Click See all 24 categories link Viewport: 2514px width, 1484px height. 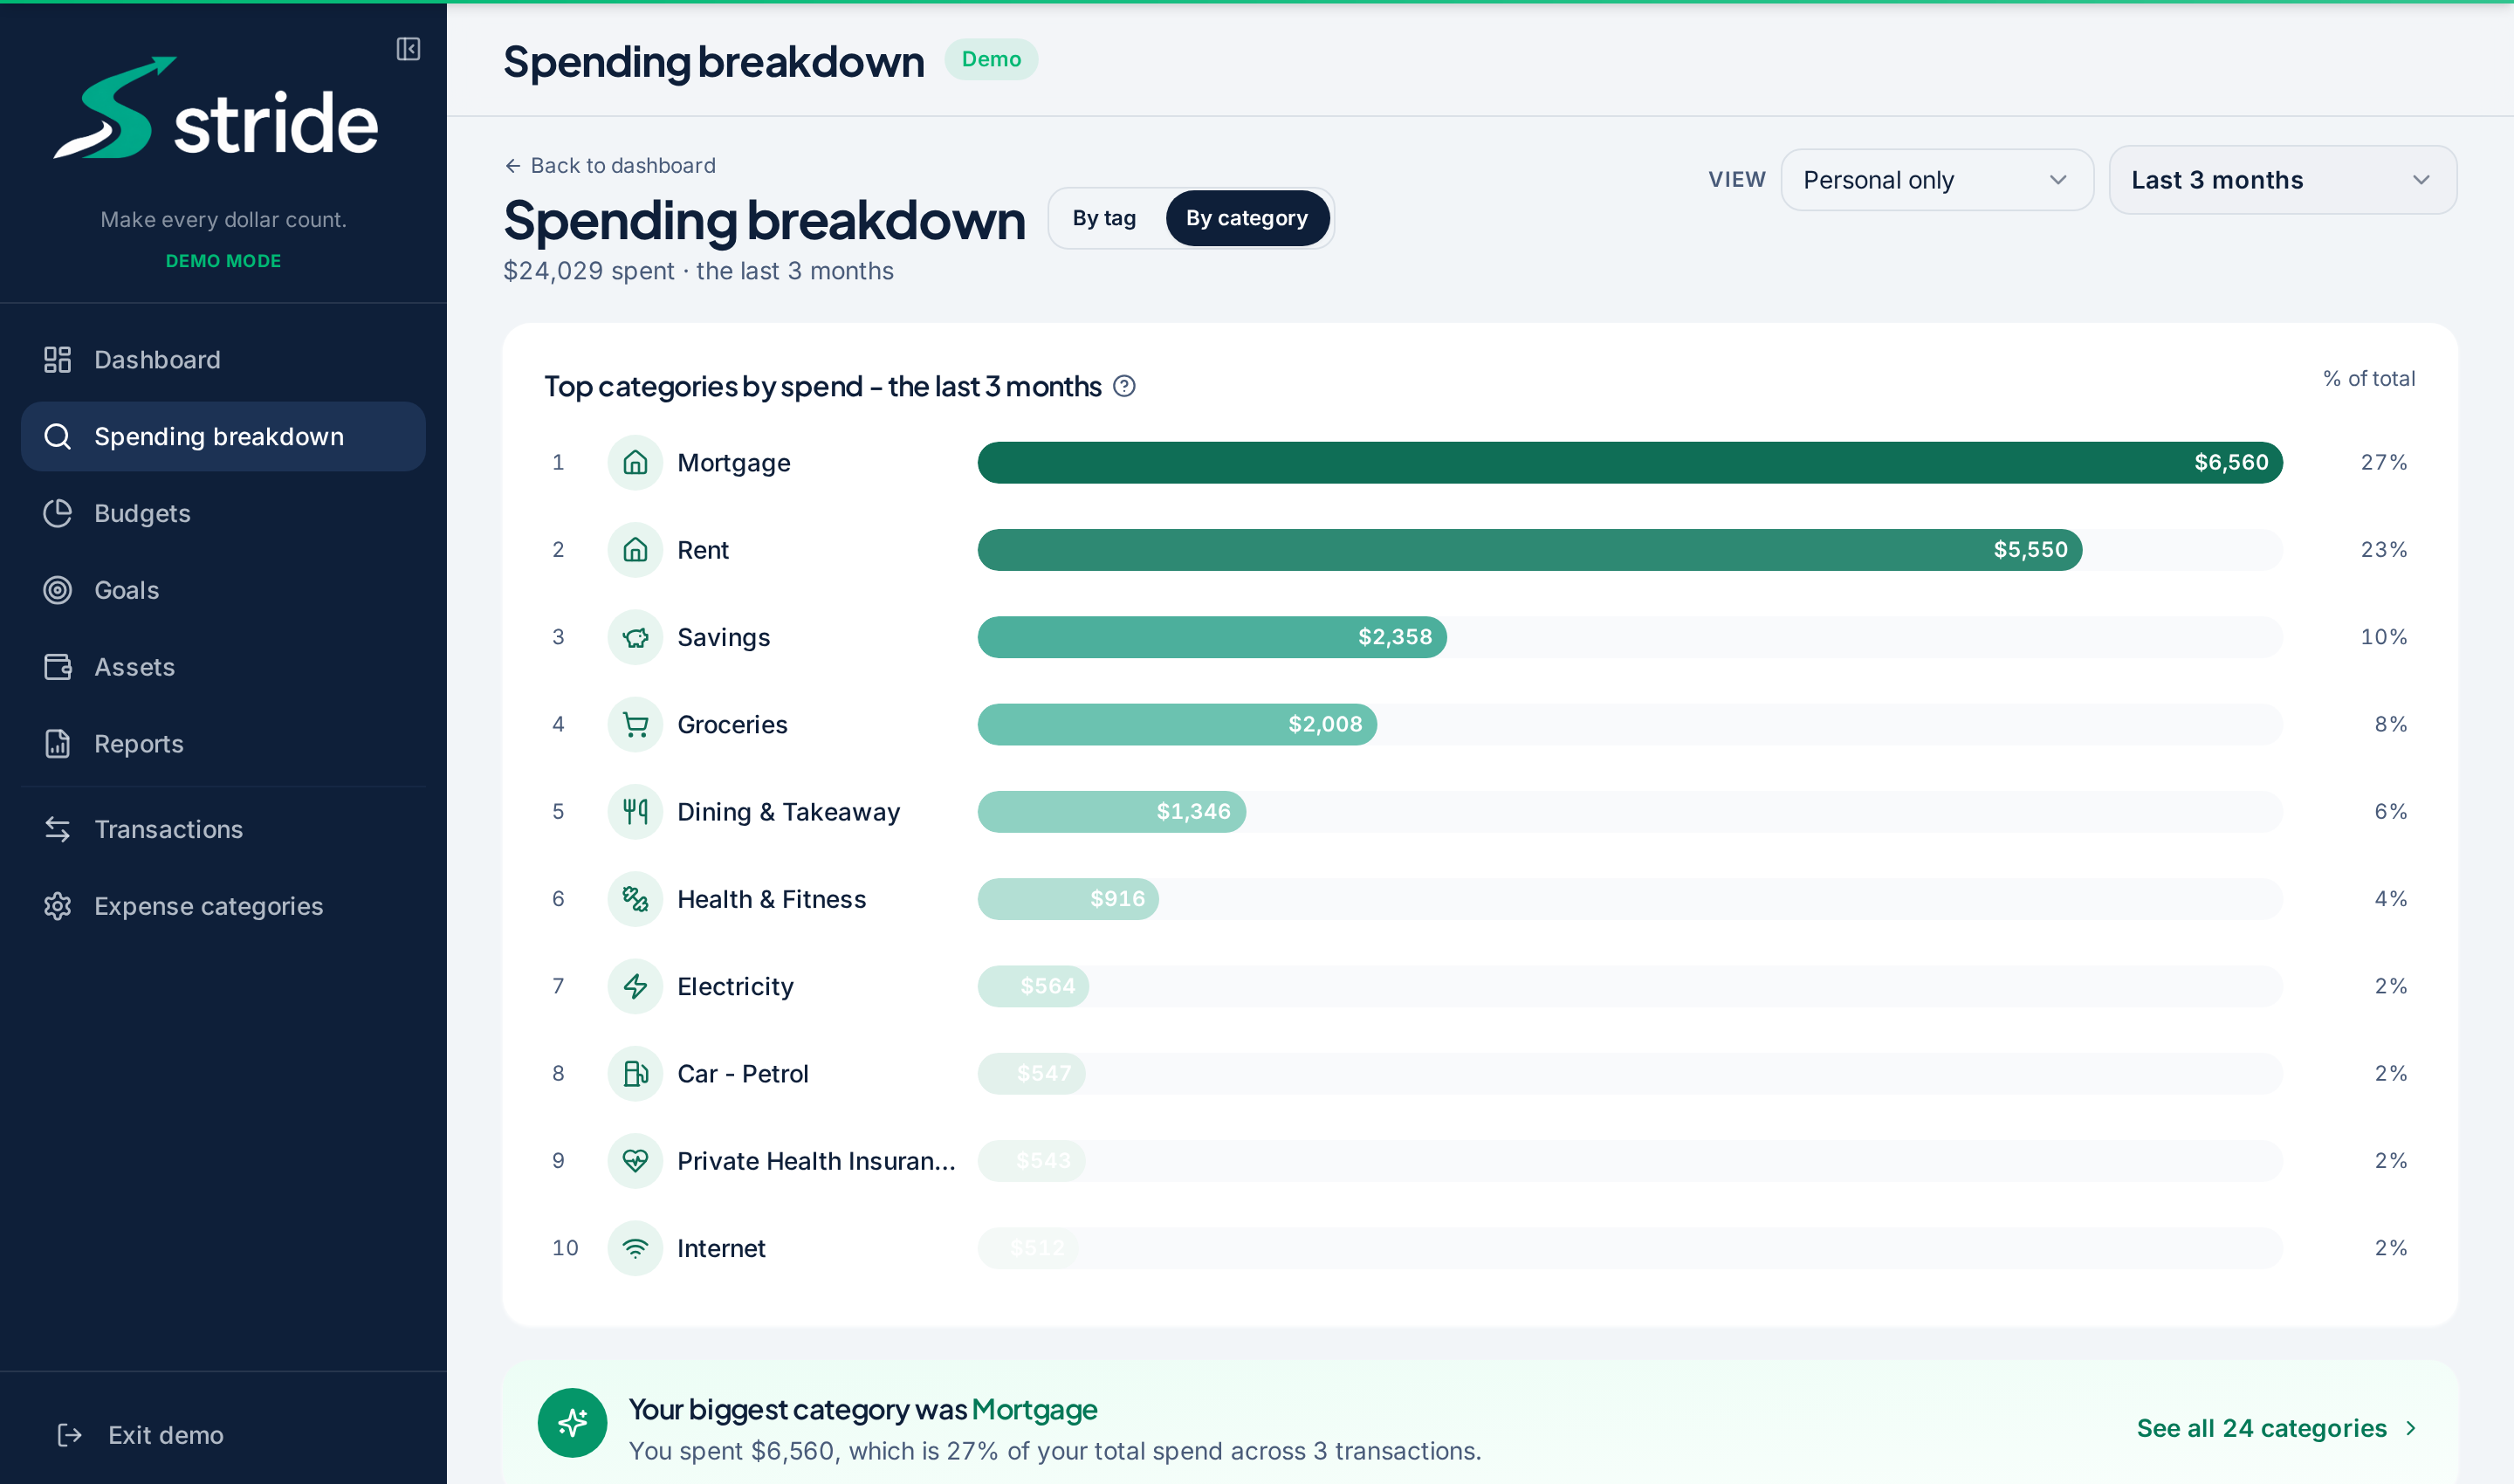tap(2276, 1428)
